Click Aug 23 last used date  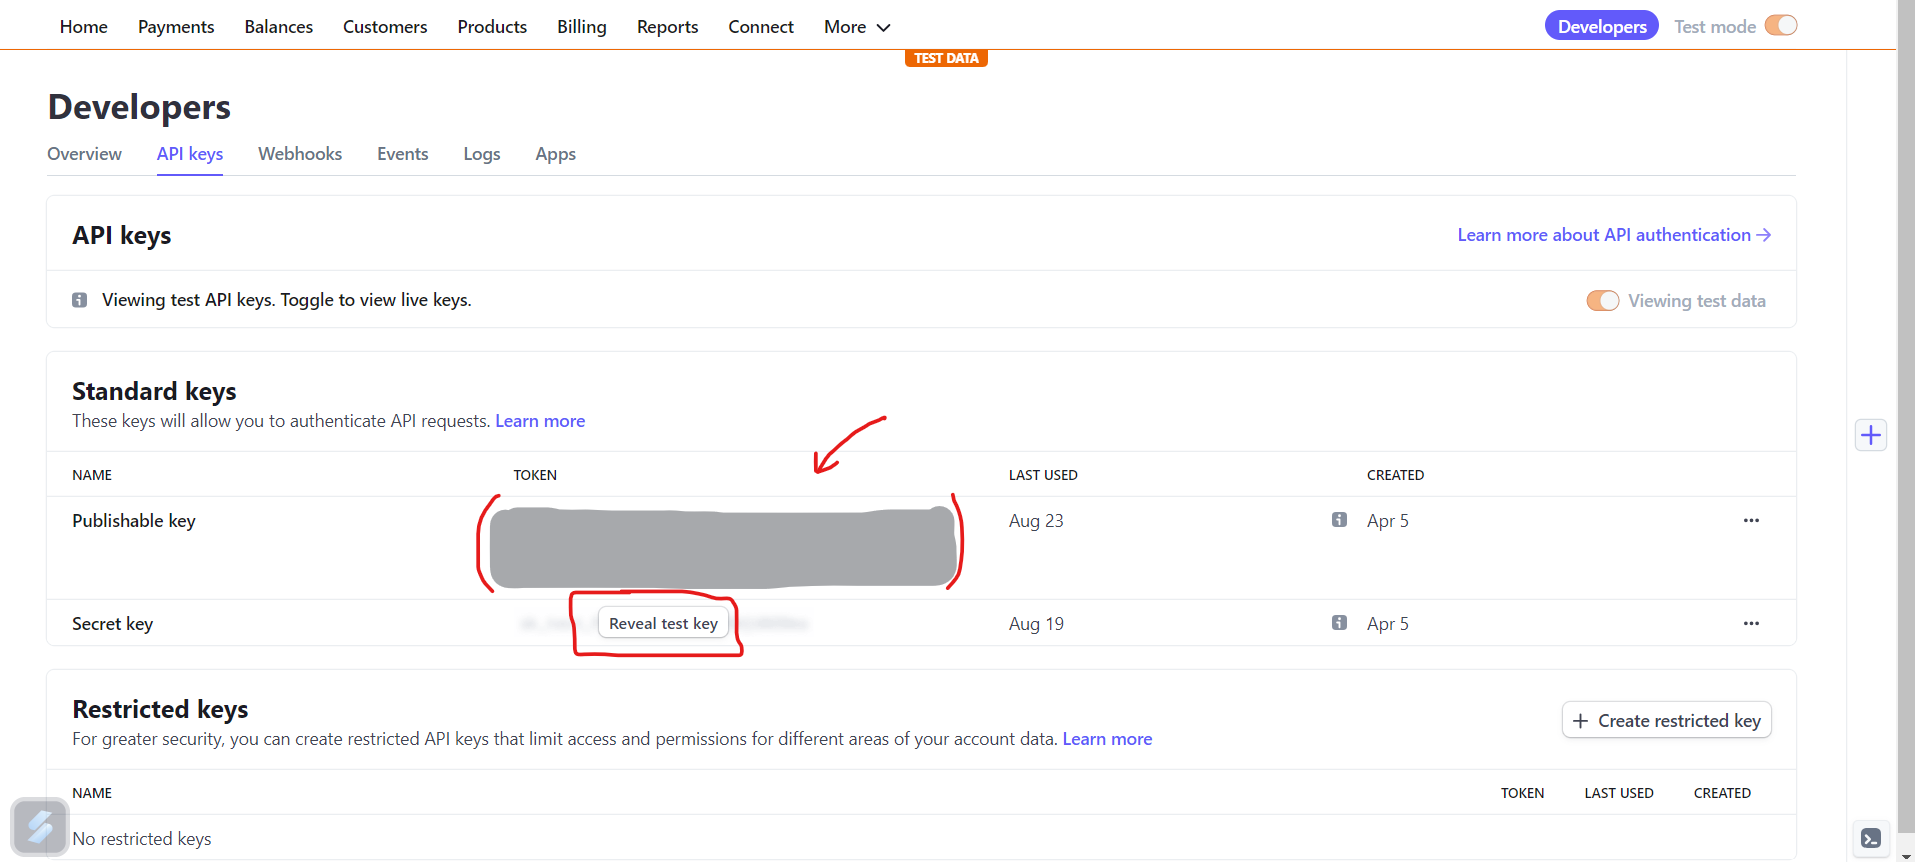click(1036, 521)
